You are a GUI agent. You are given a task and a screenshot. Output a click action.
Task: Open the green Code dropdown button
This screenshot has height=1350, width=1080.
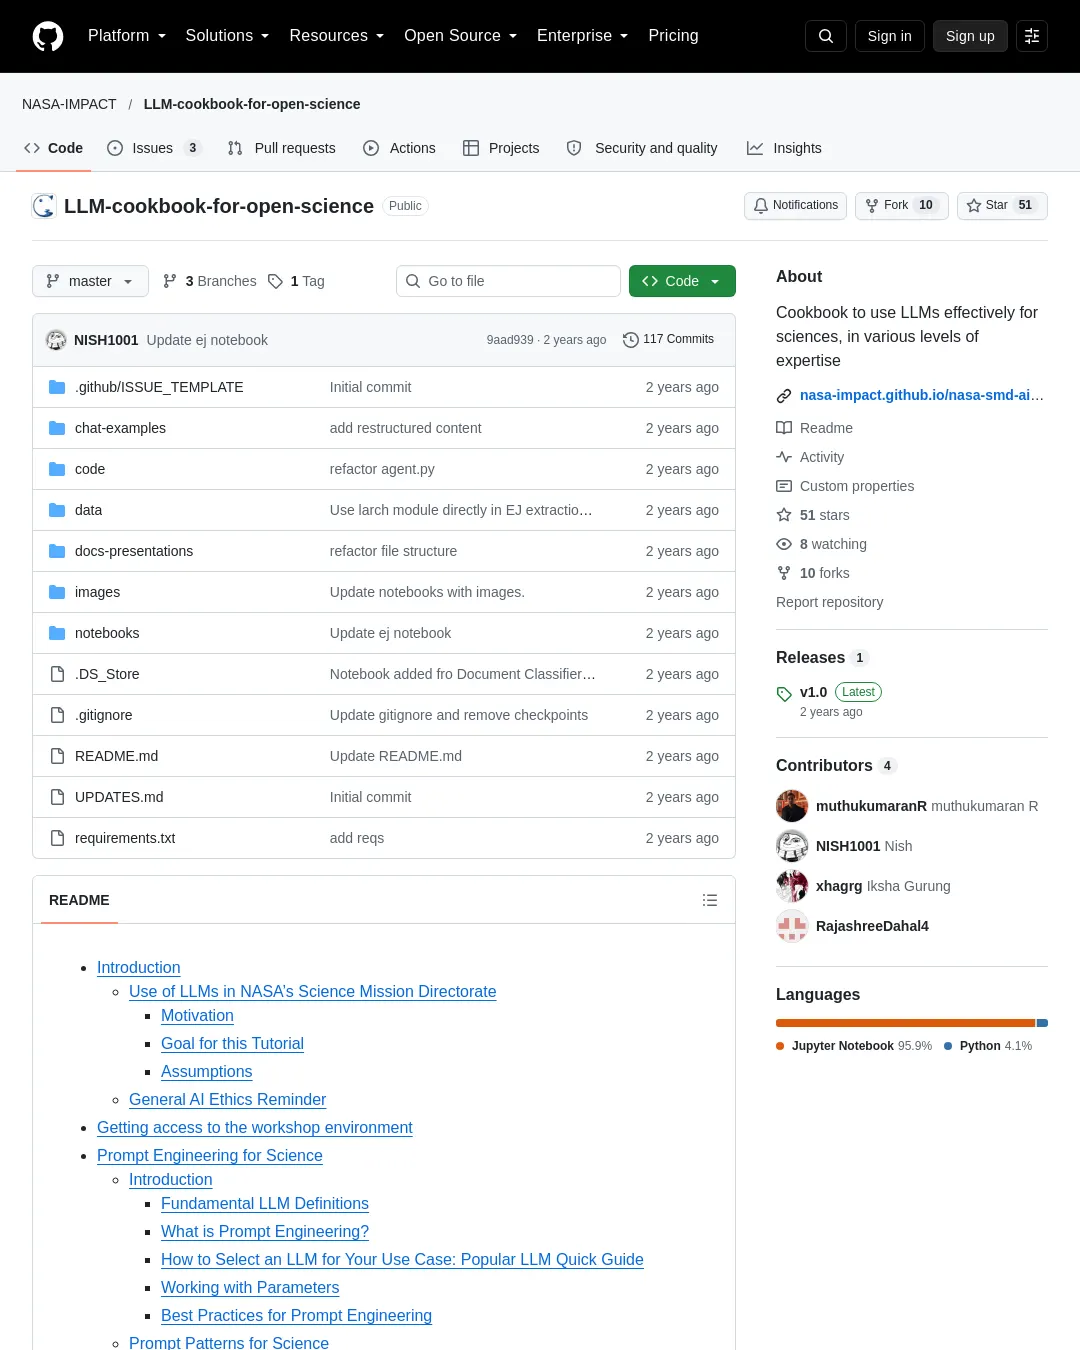point(682,281)
